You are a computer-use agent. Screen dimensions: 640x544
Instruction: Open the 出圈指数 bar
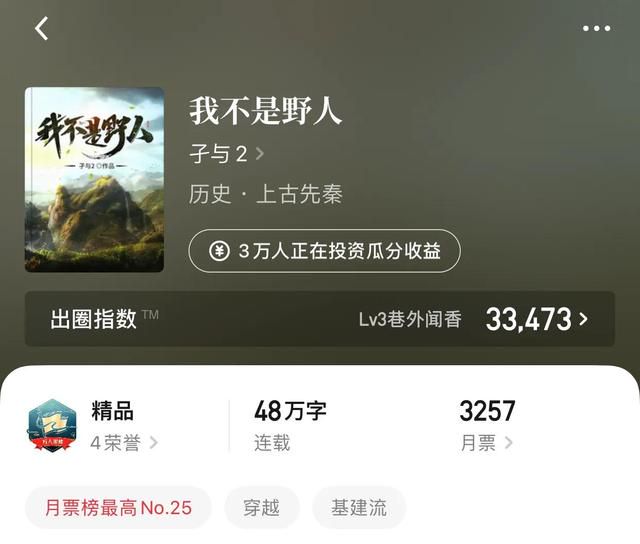click(320, 319)
